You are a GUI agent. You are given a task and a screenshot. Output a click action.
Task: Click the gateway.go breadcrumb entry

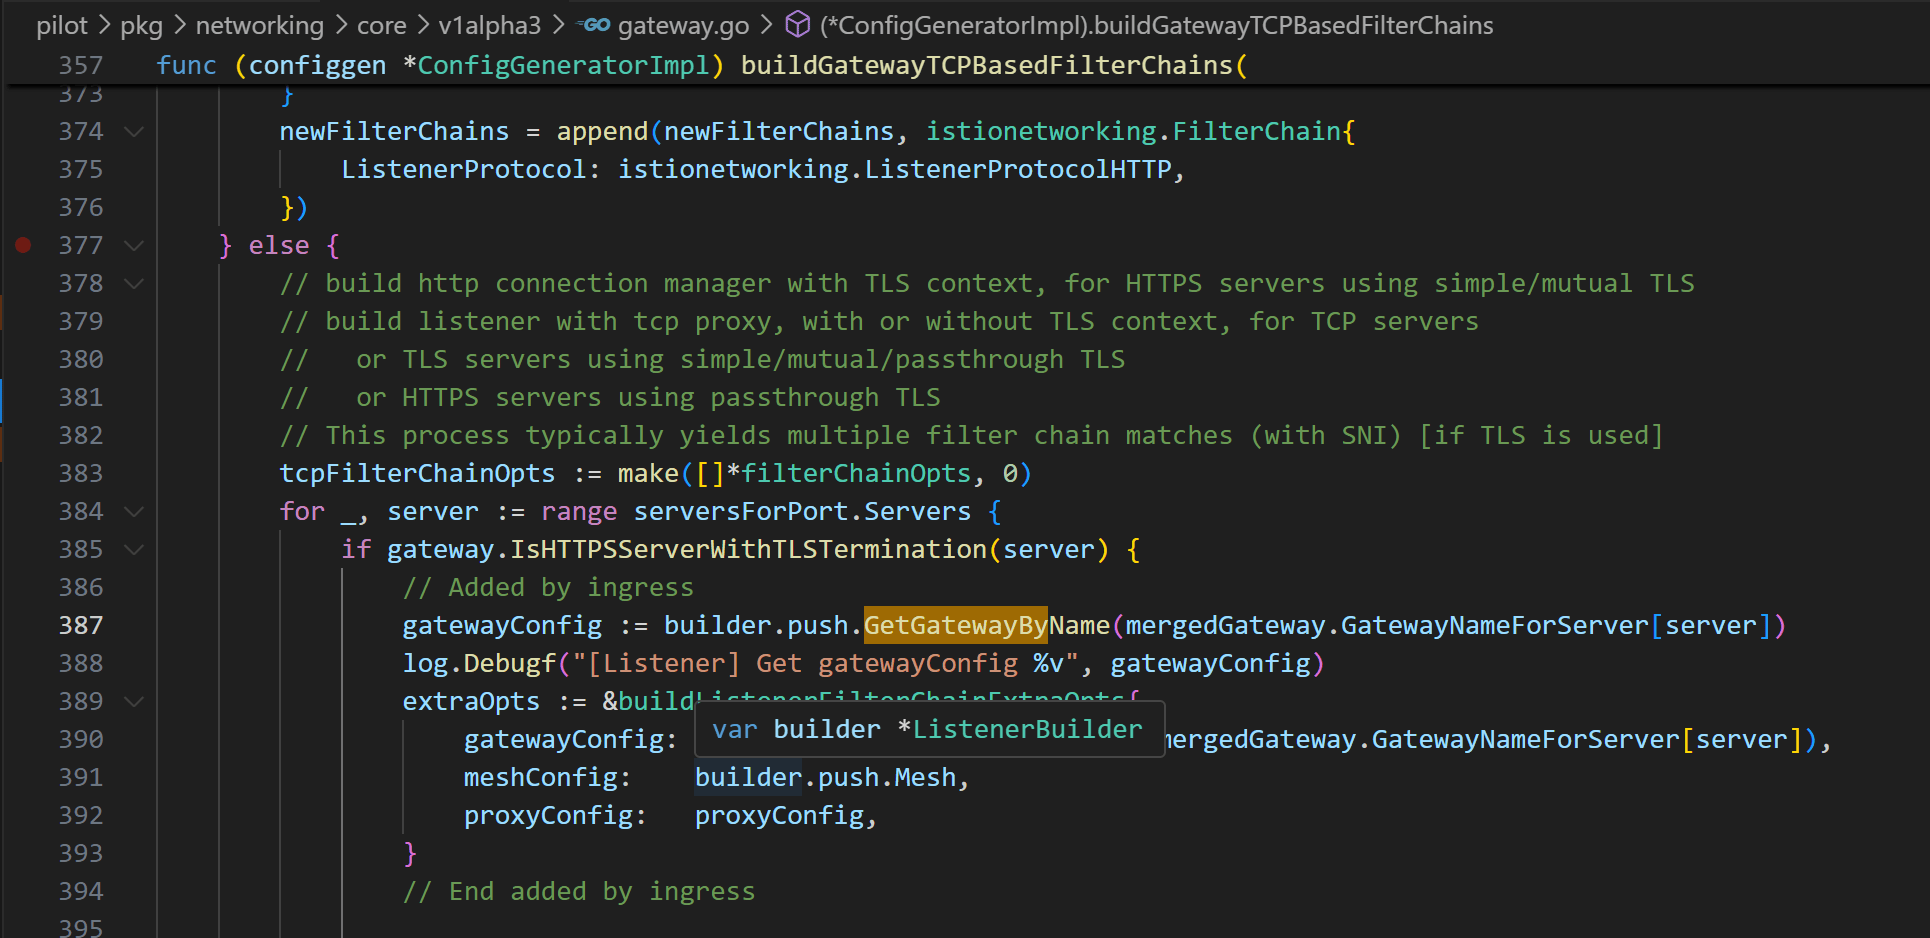684,25
